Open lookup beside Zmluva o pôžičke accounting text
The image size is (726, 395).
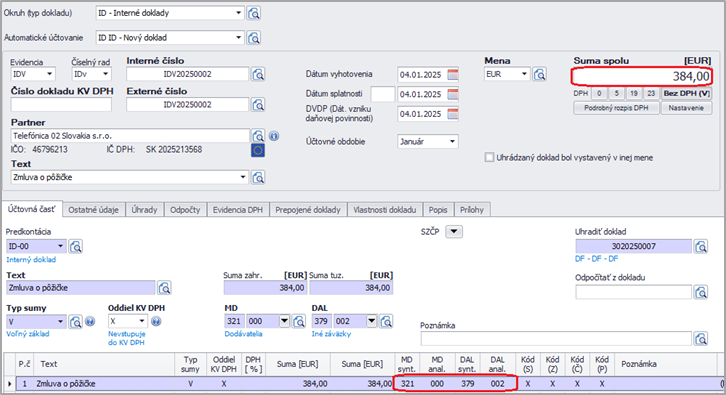coord(164,288)
